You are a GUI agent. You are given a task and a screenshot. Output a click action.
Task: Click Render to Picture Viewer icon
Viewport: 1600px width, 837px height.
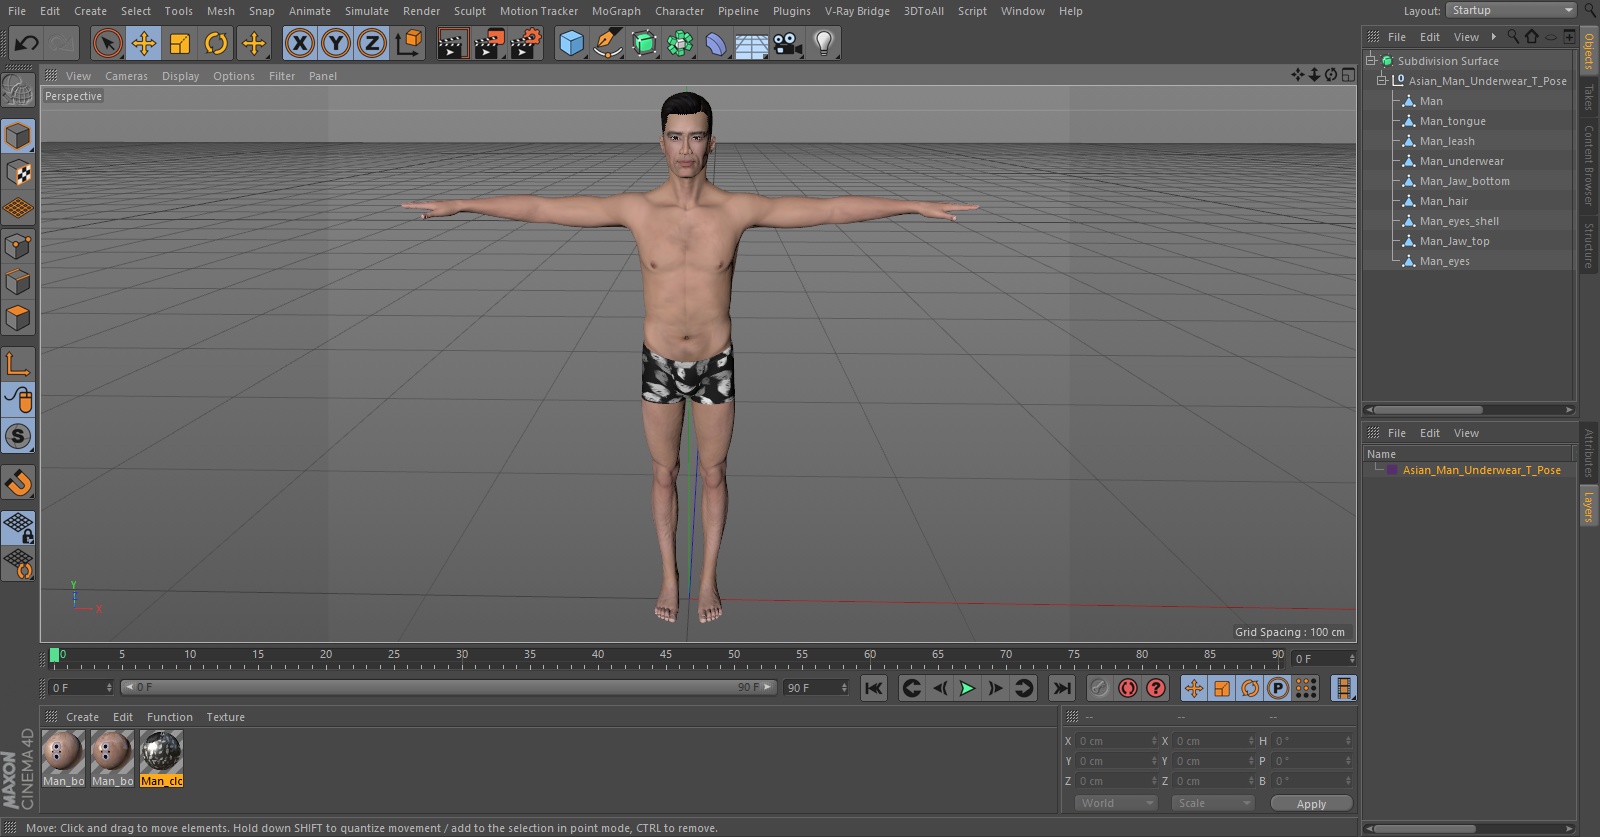[x=489, y=43]
